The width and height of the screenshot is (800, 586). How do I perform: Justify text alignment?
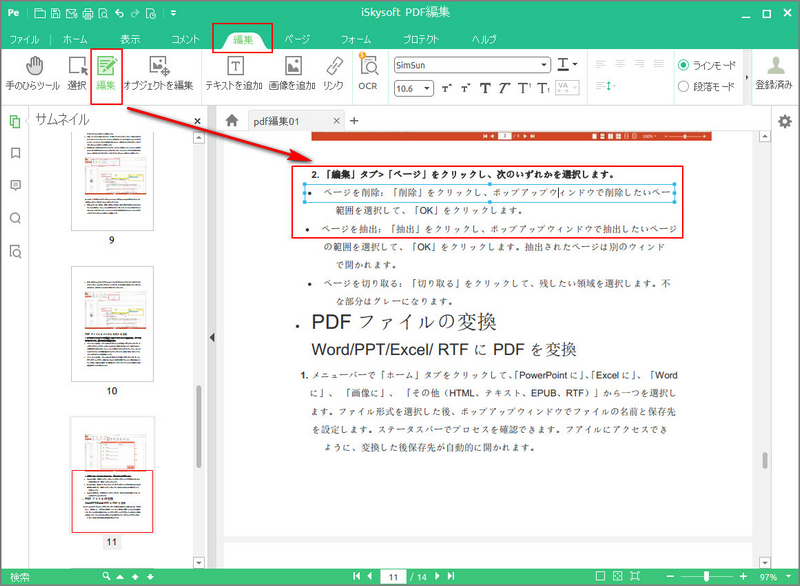659,64
